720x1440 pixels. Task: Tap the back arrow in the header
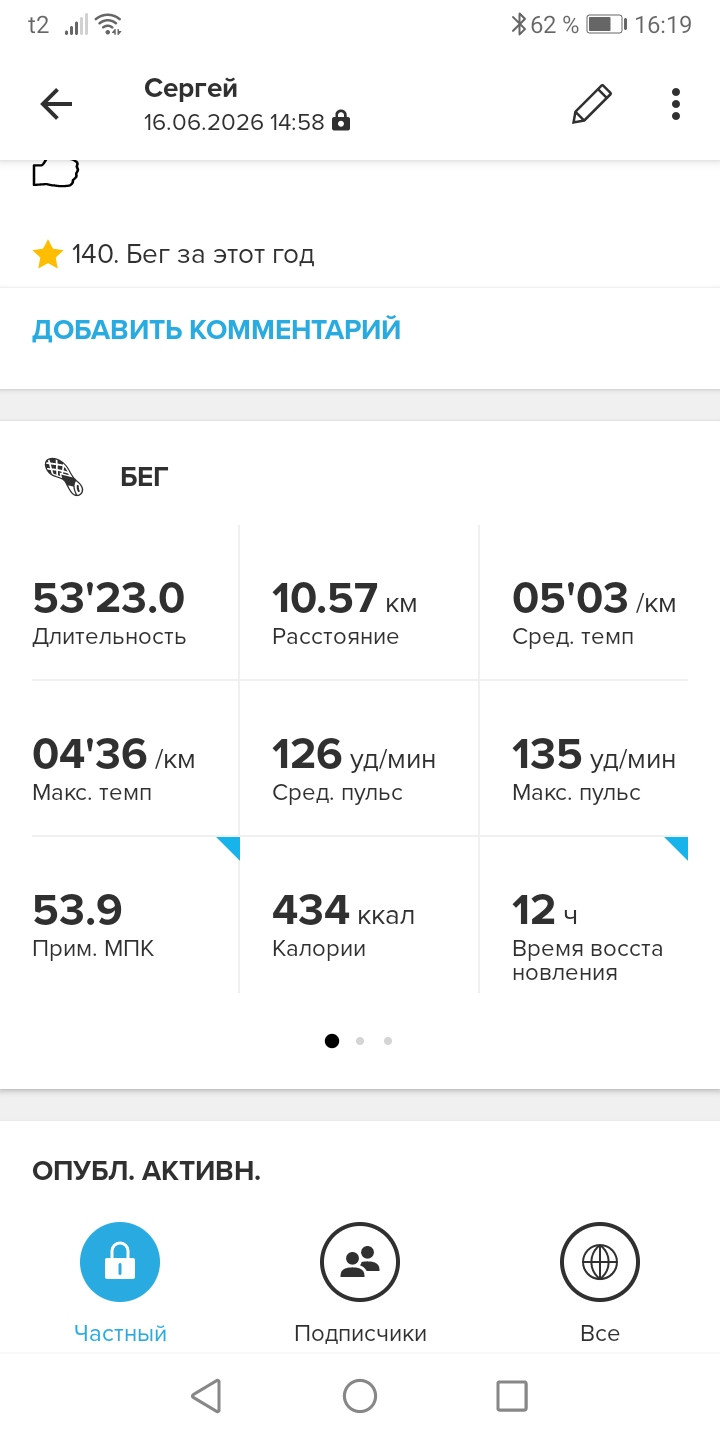pos(56,104)
